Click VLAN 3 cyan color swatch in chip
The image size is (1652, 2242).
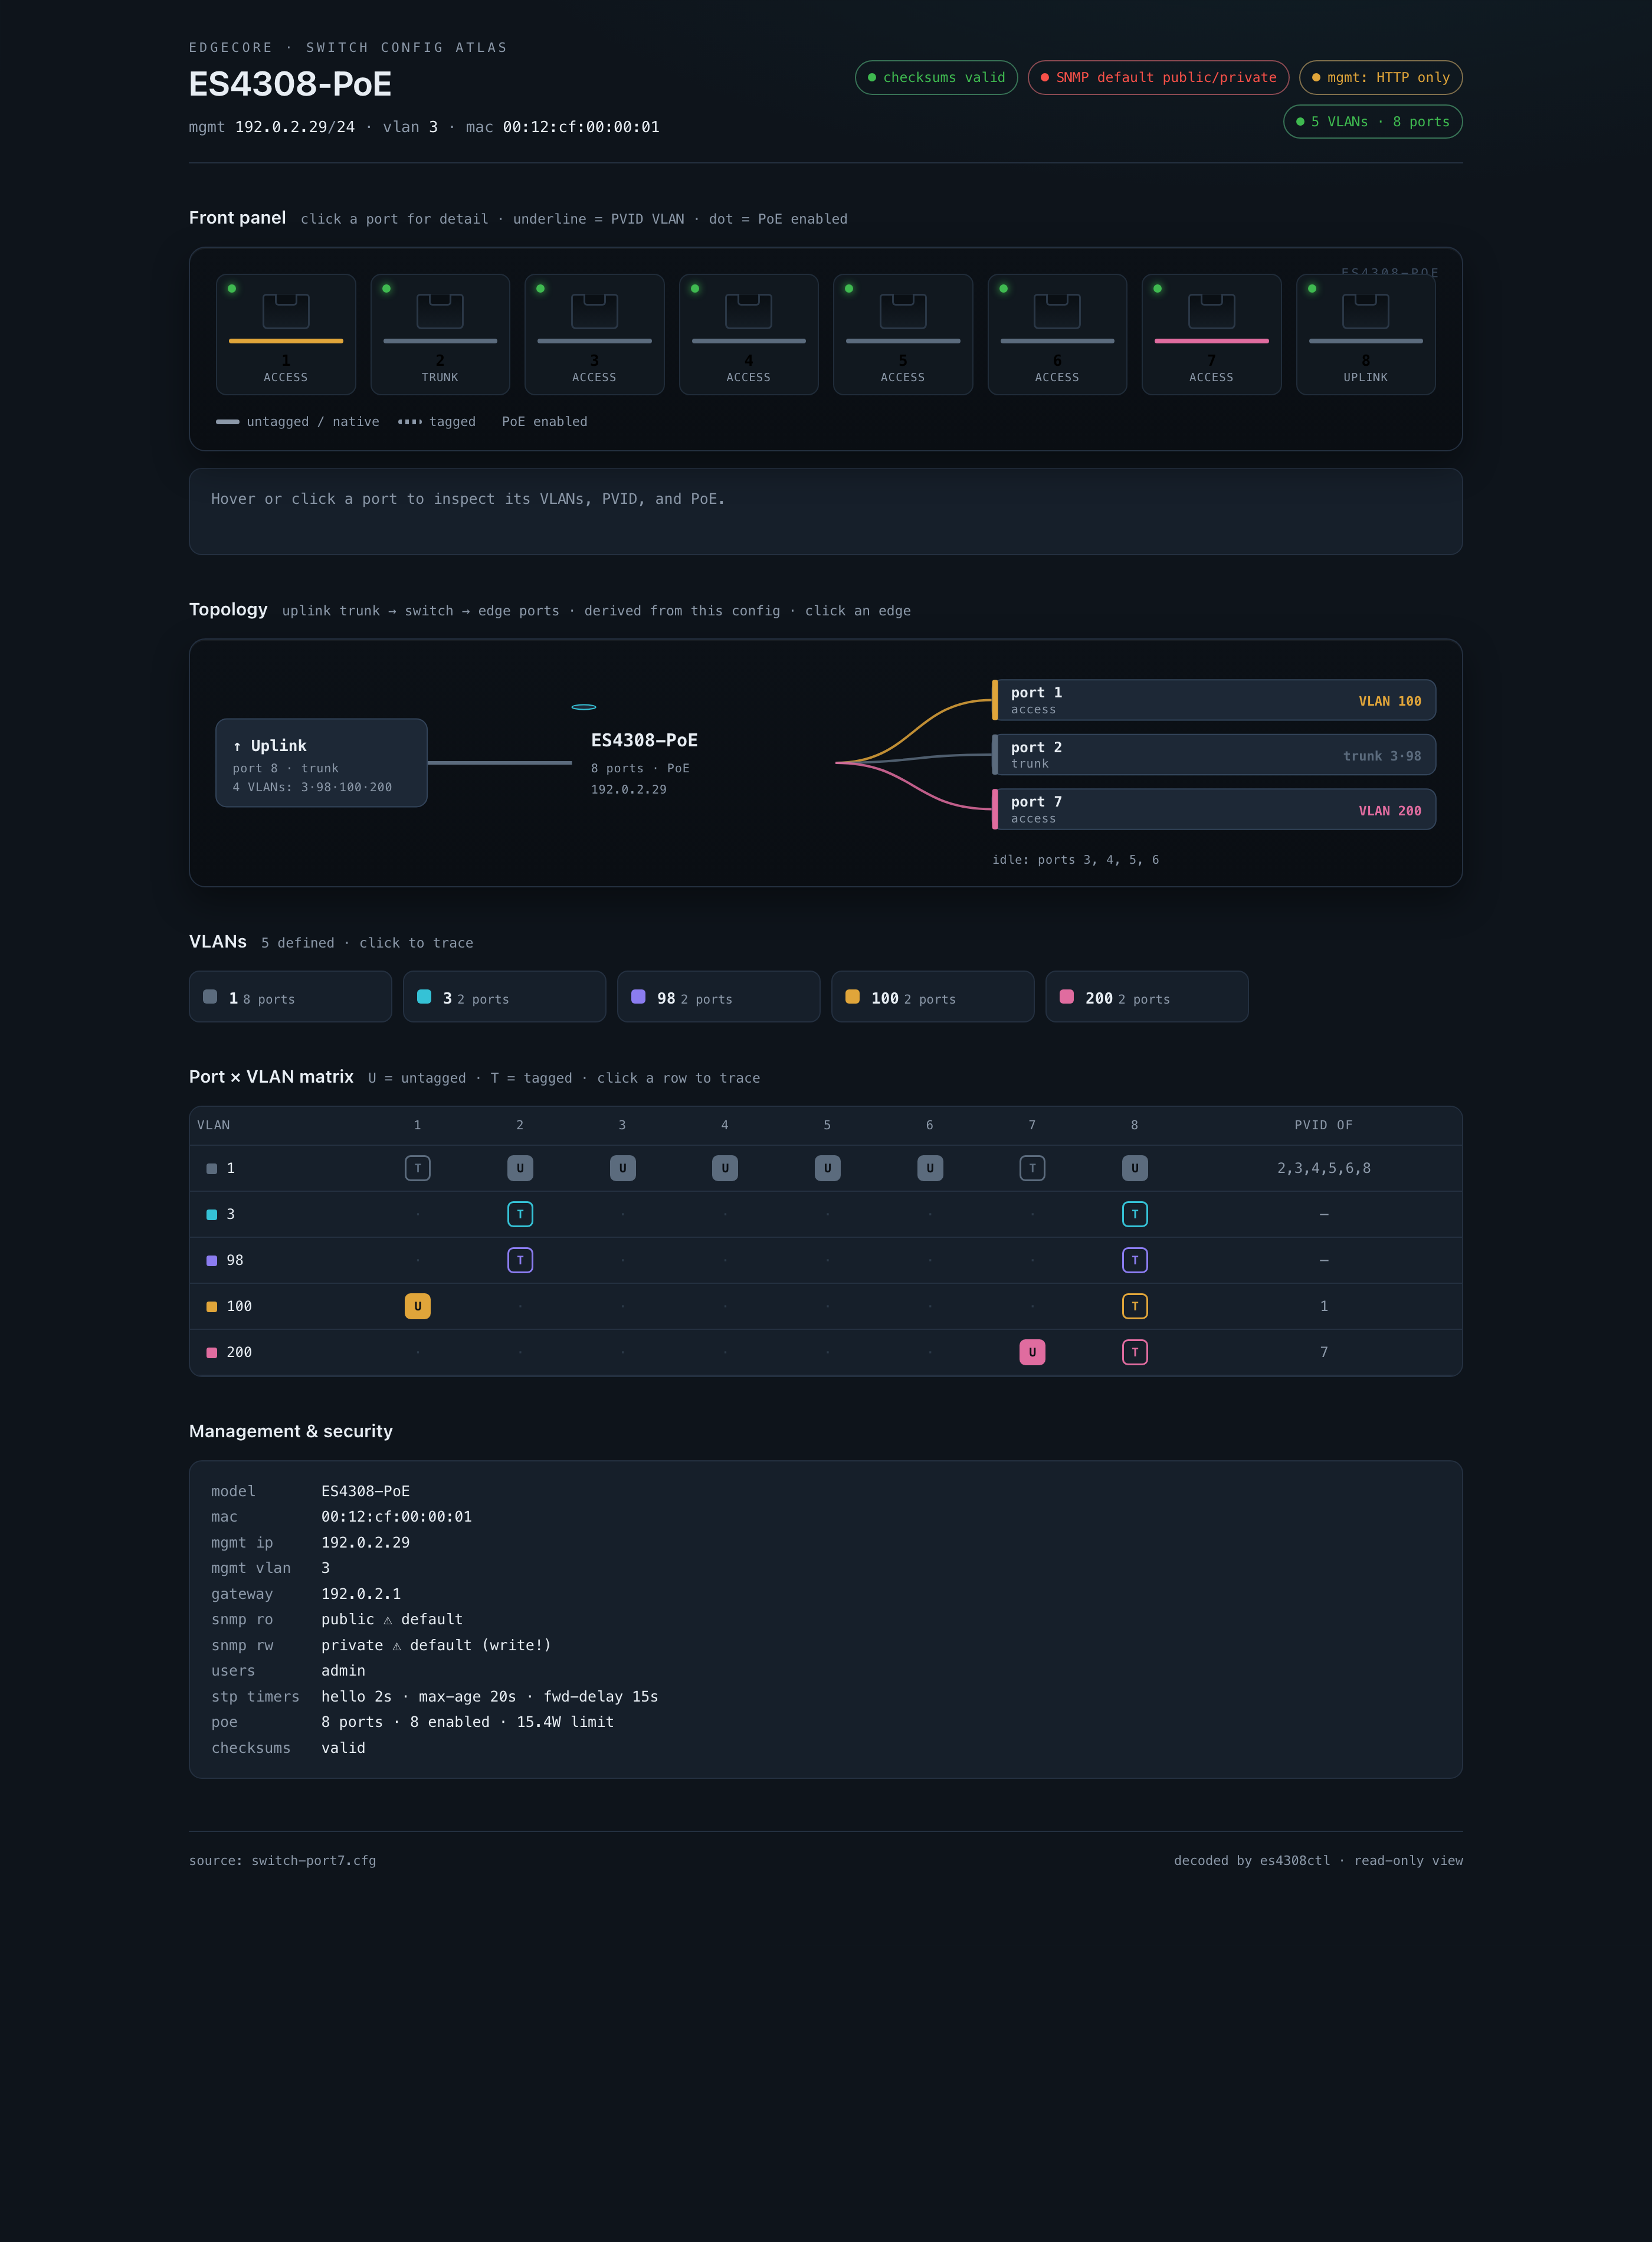(x=424, y=996)
